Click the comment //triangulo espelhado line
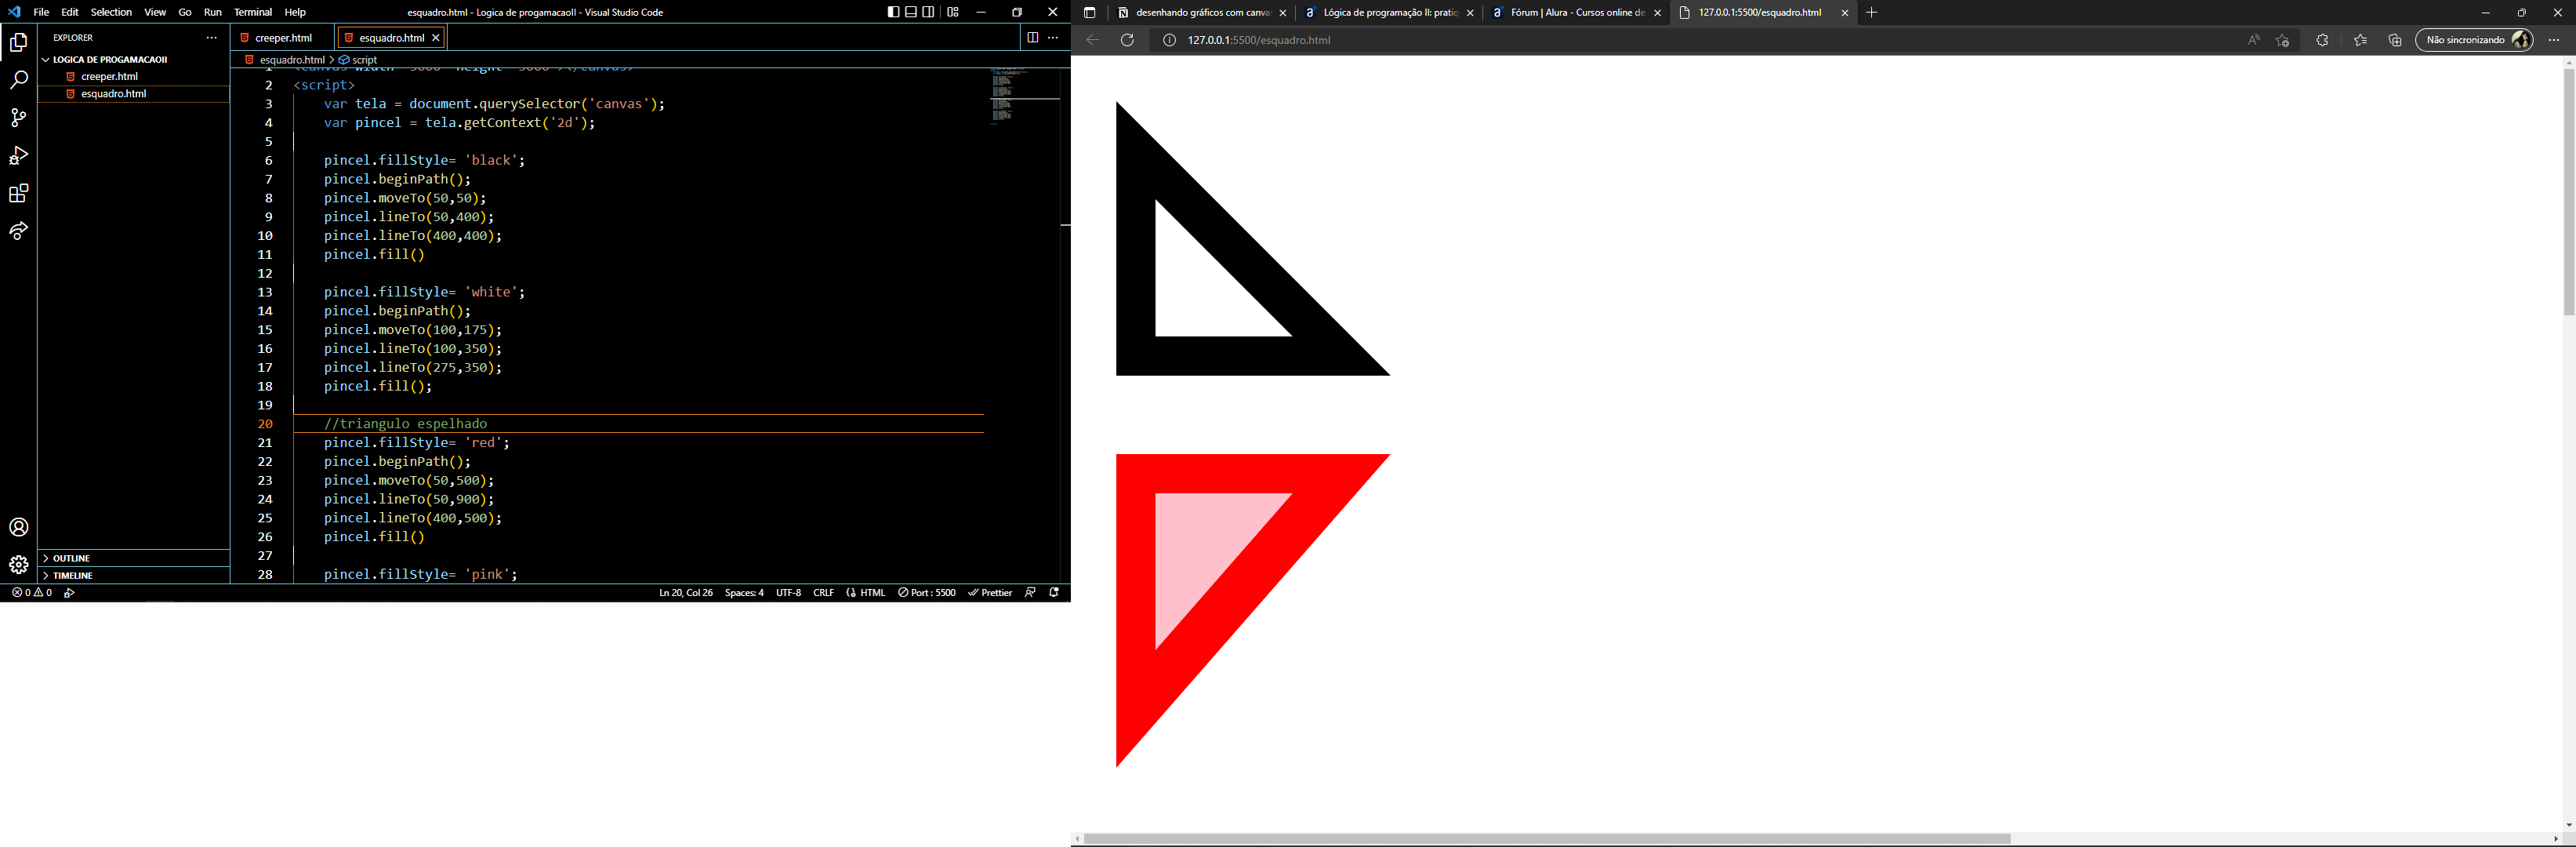2576x847 pixels. [x=406, y=424]
